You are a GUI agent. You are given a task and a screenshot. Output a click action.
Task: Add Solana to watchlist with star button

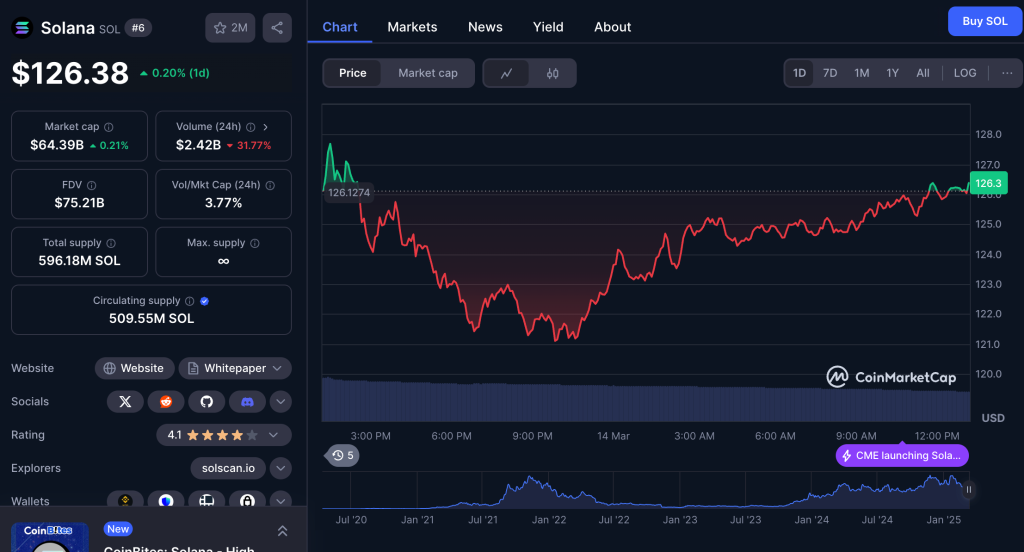tap(230, 28)
